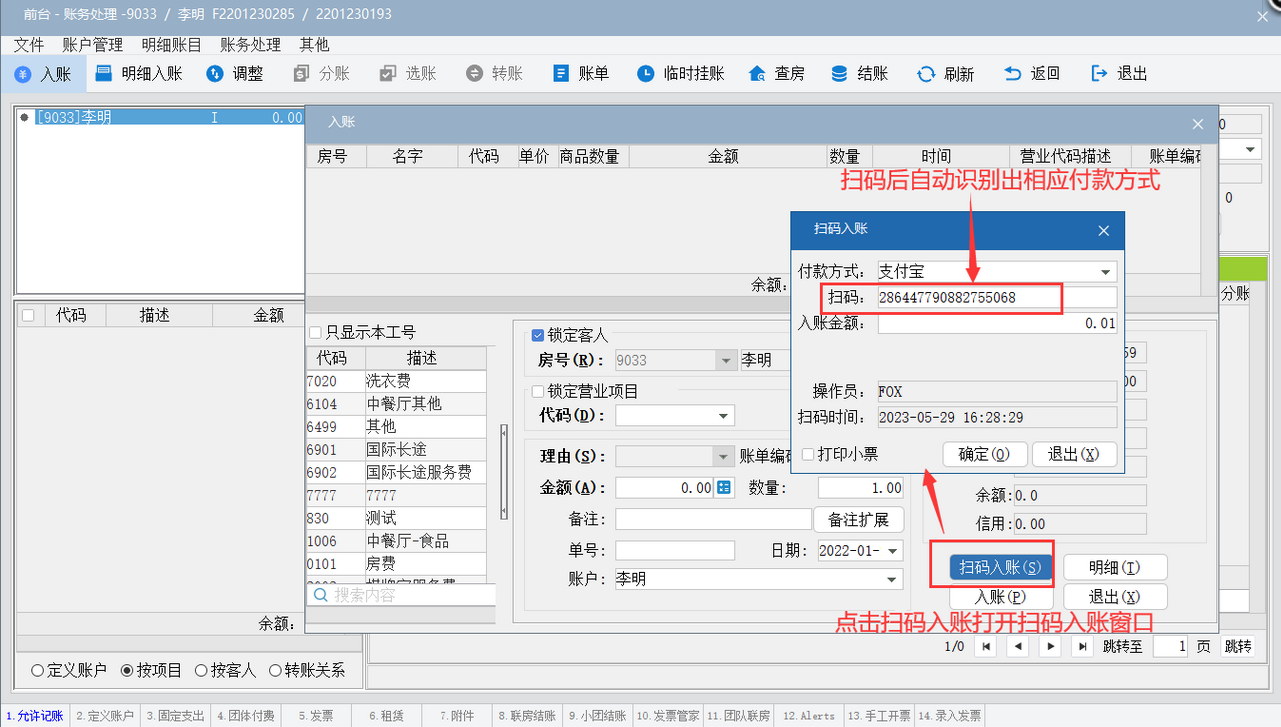Expand the 账户 李明 dropdown

[893, 579]
